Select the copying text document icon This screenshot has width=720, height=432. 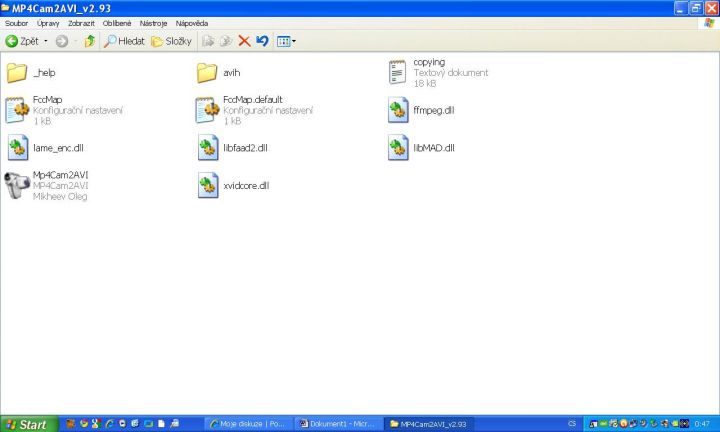click(x=397, y=72)
